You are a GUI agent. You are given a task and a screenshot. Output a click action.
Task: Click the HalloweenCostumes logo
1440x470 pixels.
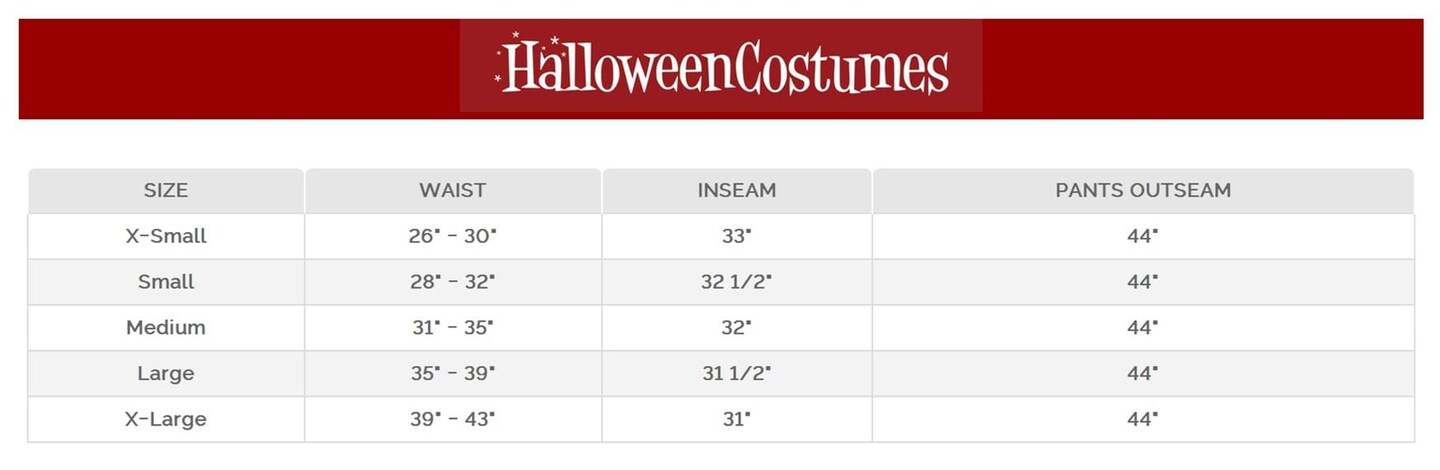point(721,66)
